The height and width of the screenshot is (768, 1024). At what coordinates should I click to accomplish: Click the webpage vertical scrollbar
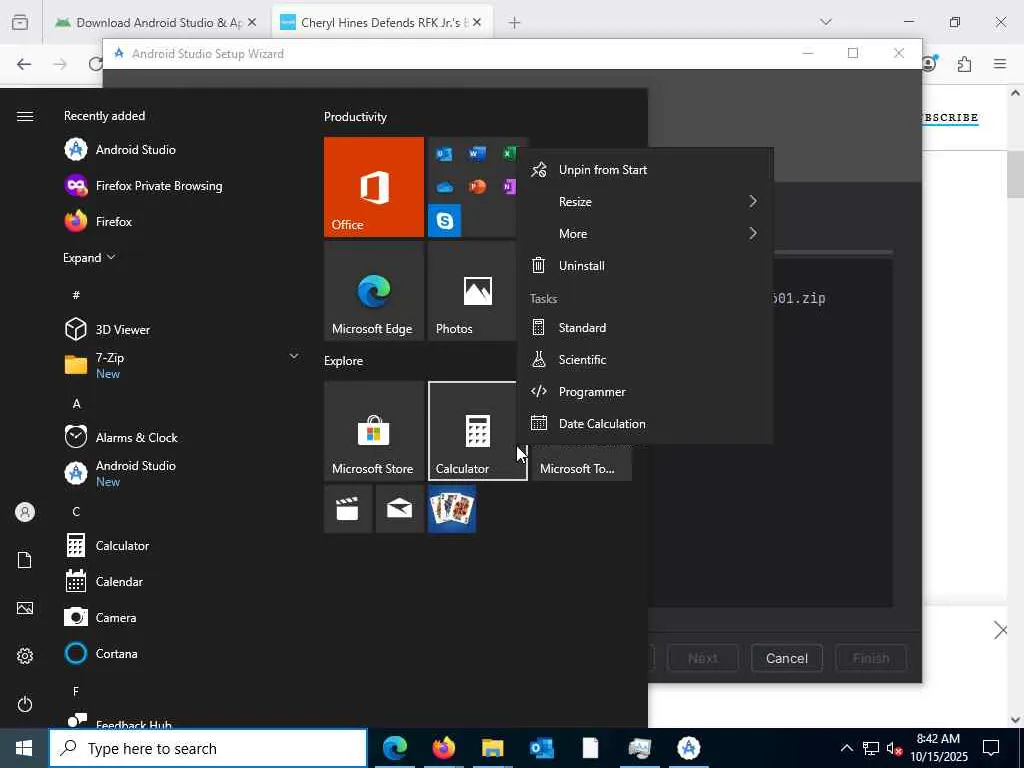(1015, 174)
